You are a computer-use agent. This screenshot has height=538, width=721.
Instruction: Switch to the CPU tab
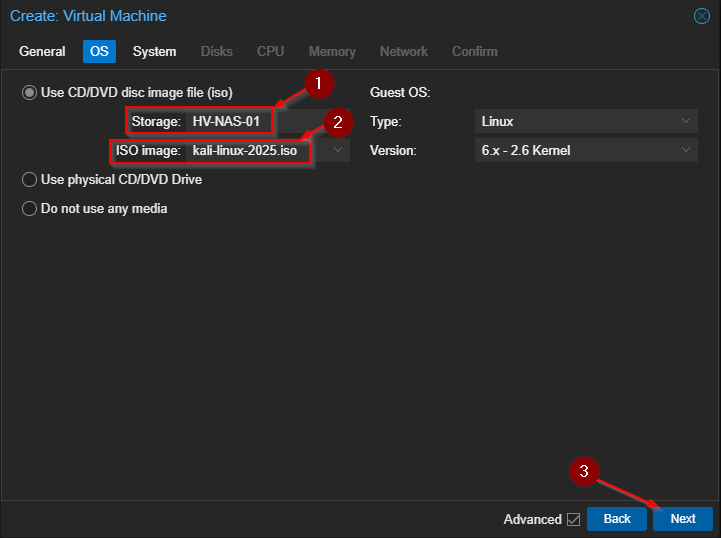(x=270, y=51)
